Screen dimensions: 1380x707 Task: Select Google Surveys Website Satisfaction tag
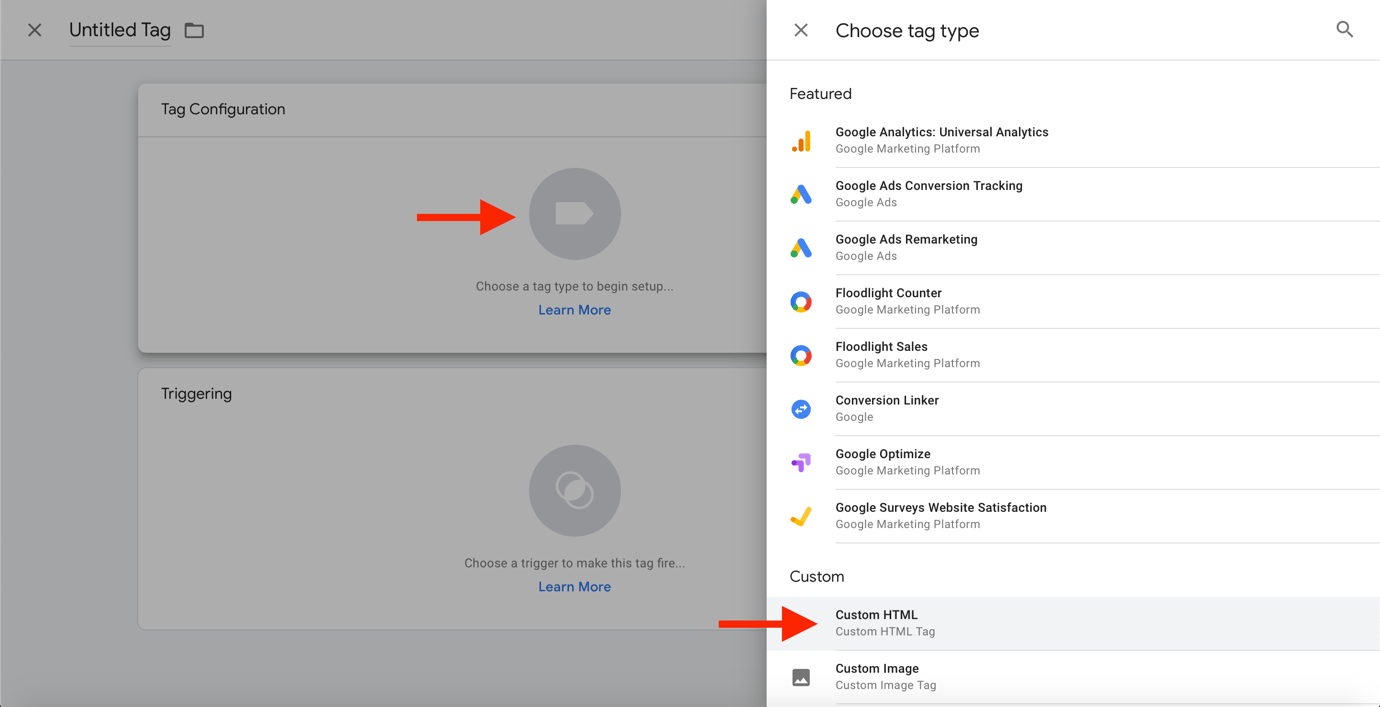pos(1073,516)
